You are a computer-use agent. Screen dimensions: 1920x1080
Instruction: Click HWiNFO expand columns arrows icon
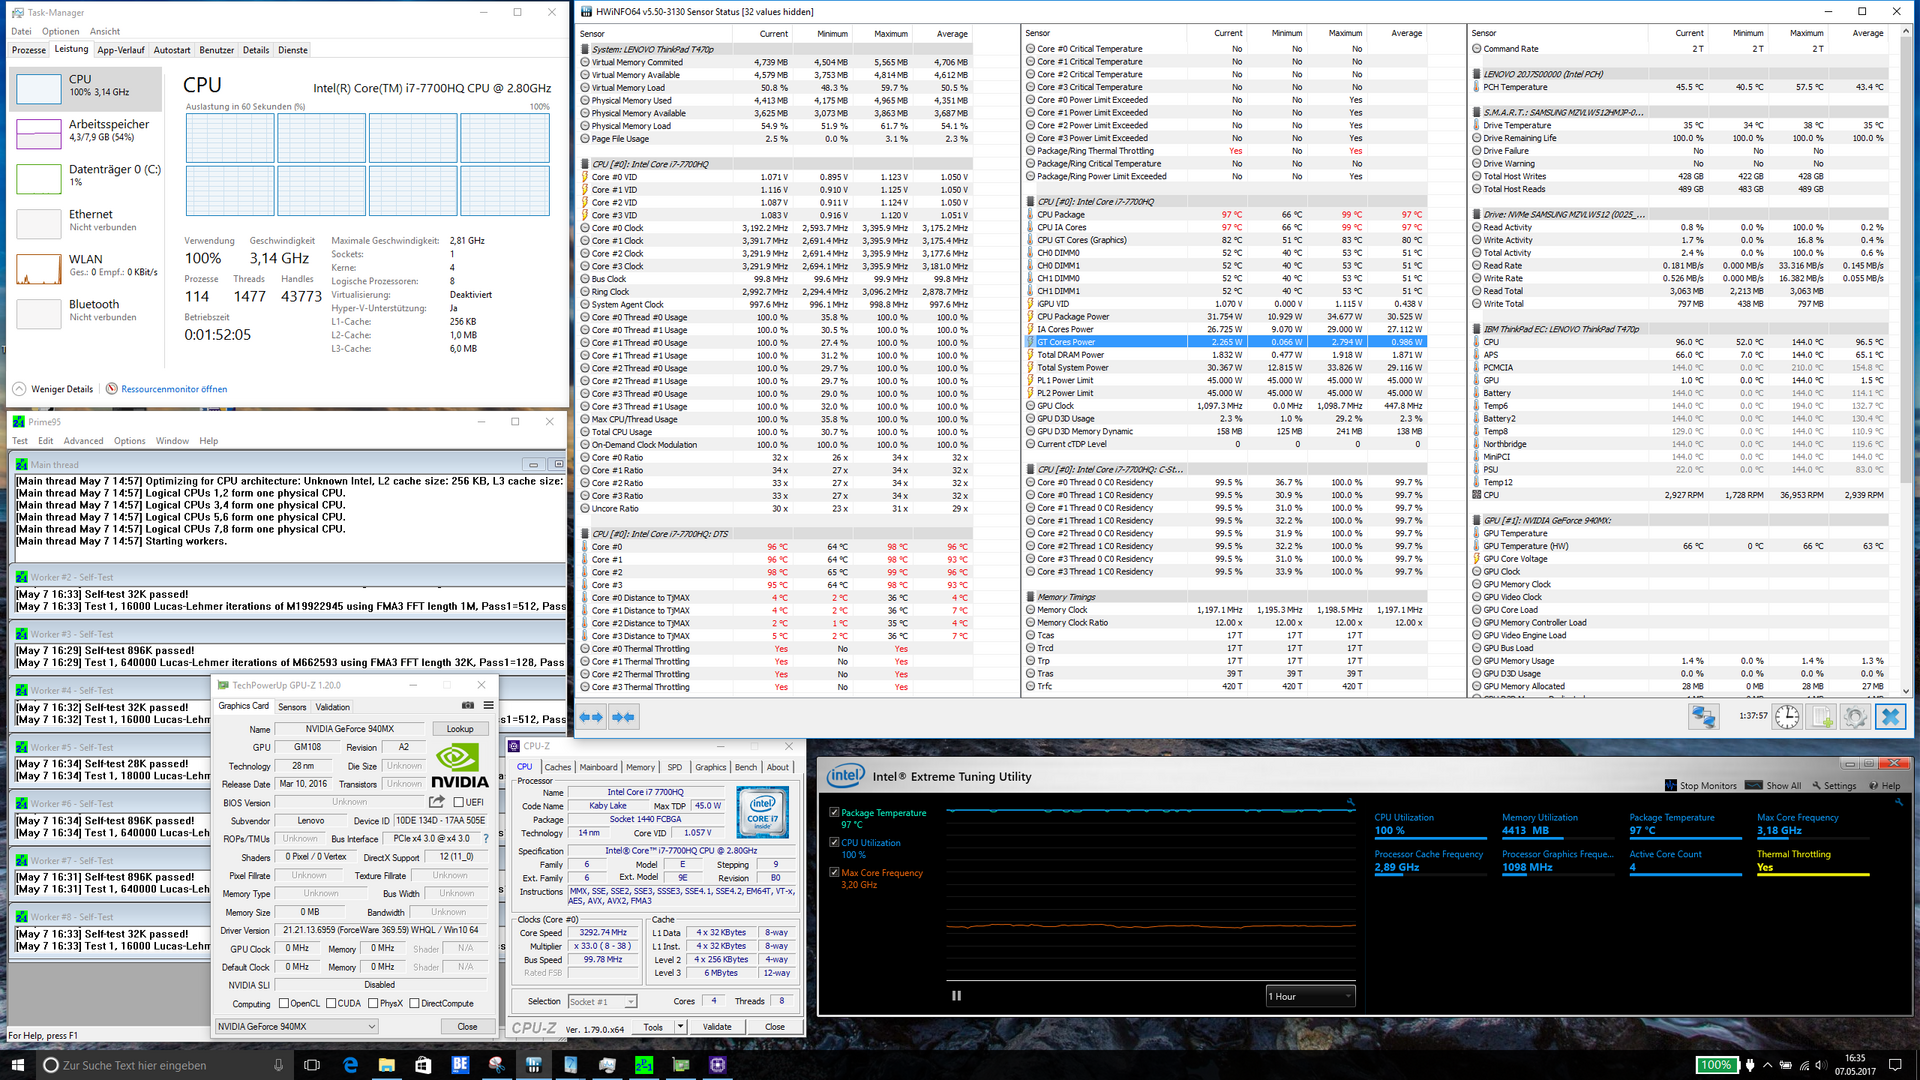[591, 717]
